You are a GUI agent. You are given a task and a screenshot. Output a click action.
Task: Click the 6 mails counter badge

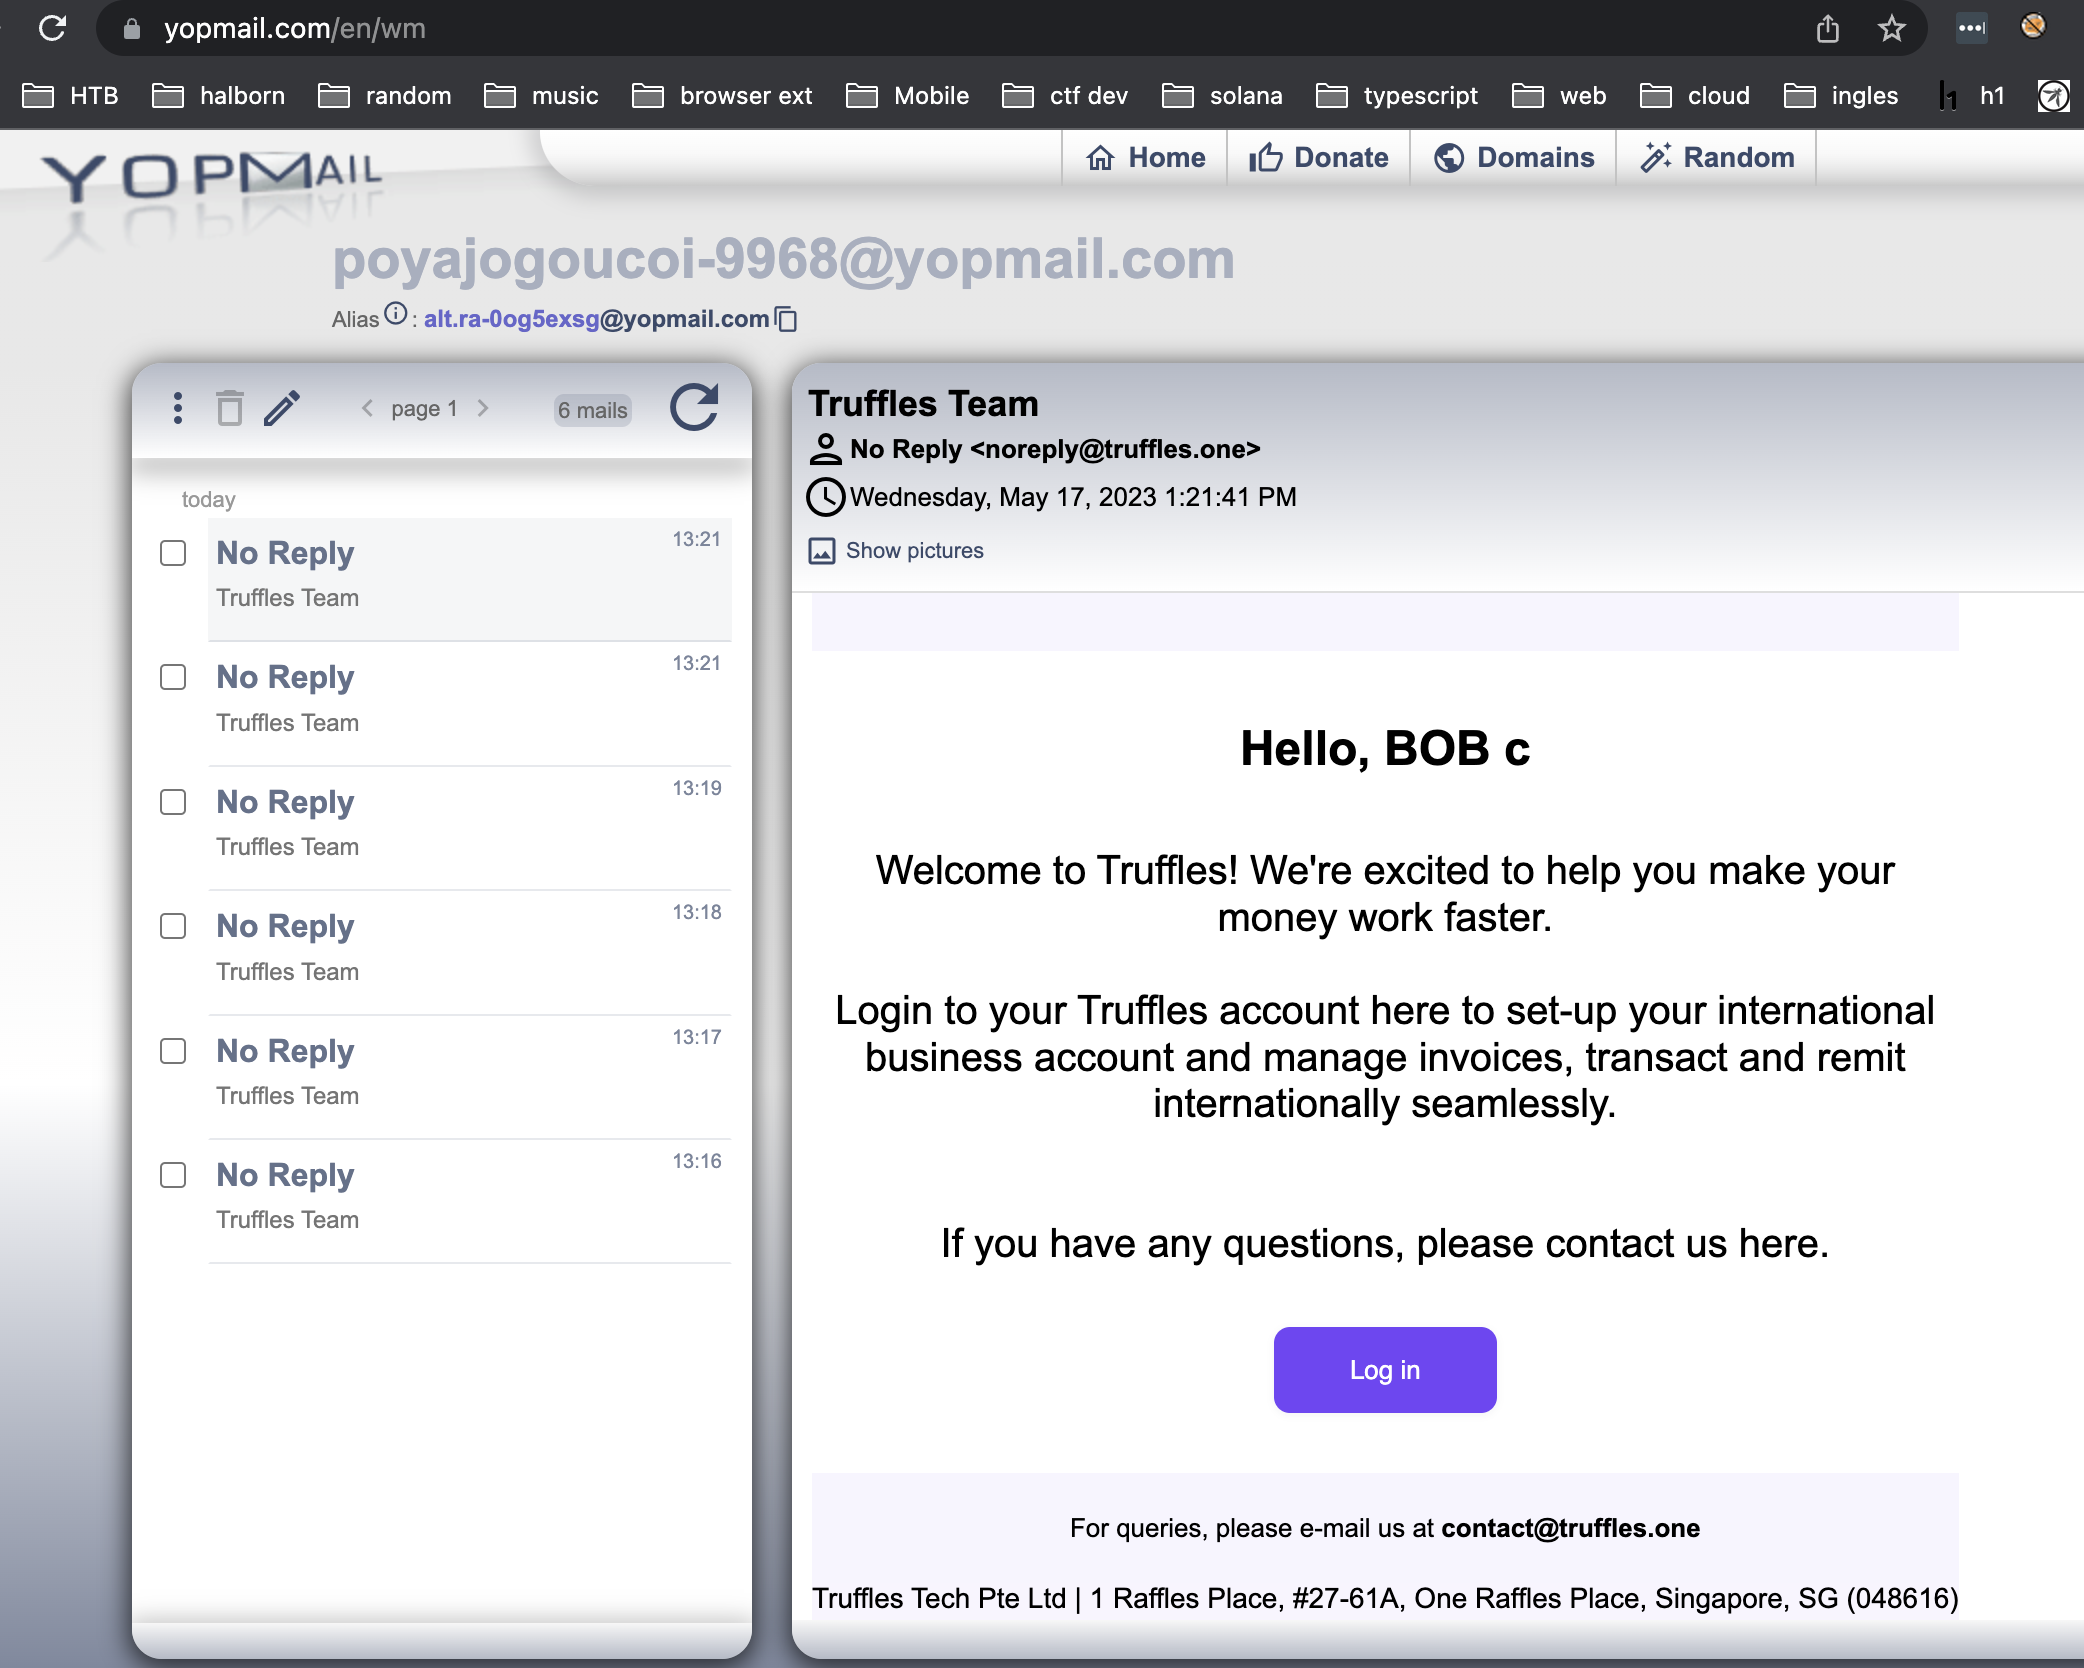(x=593, y=410)
